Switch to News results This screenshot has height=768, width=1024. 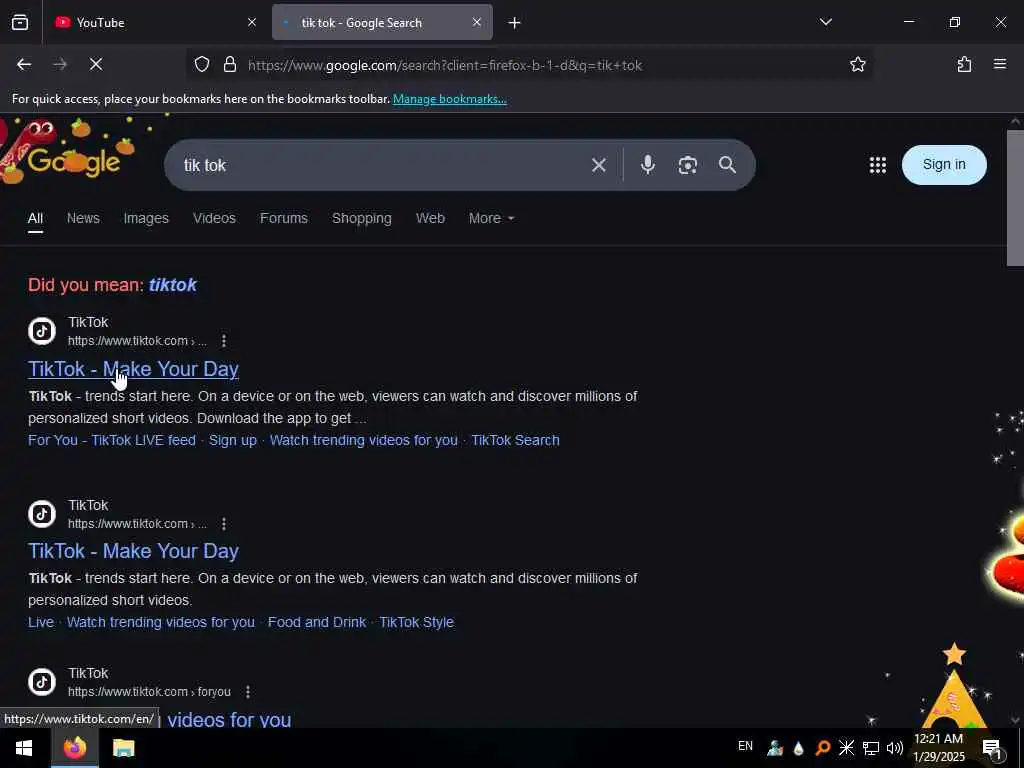[x=83, y=219]
